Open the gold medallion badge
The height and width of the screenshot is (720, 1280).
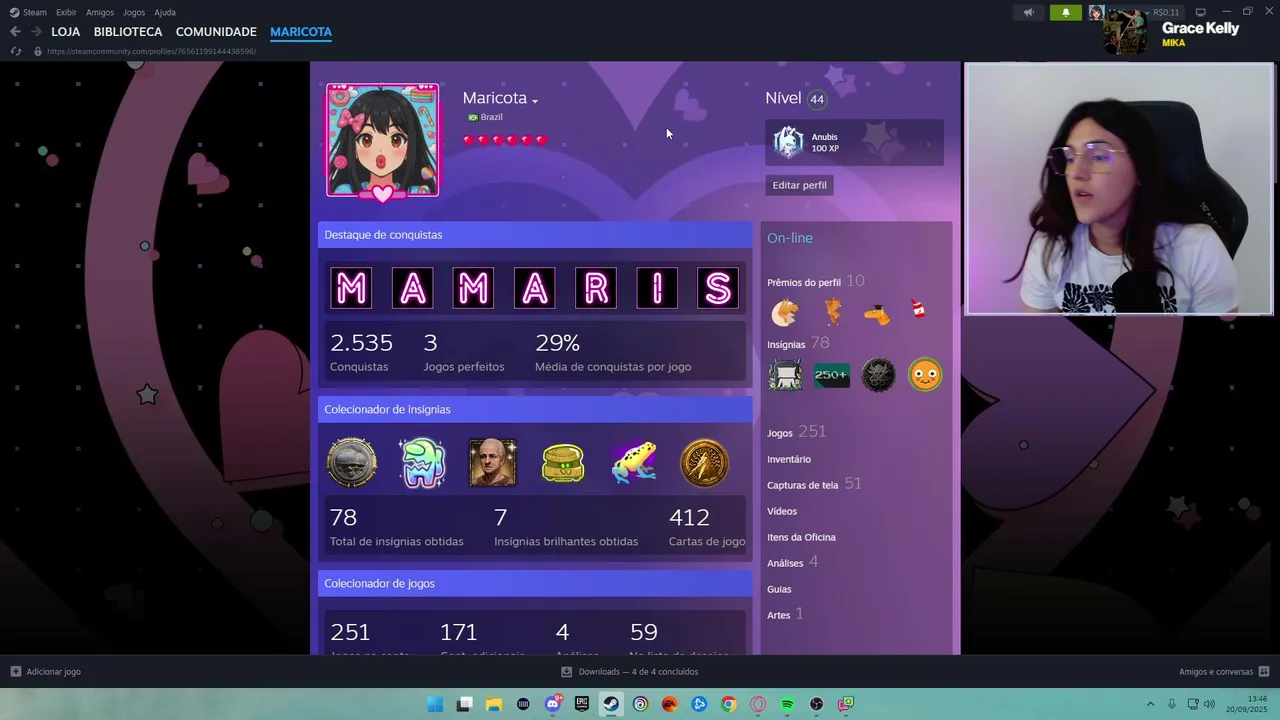[x=704, y=463]
